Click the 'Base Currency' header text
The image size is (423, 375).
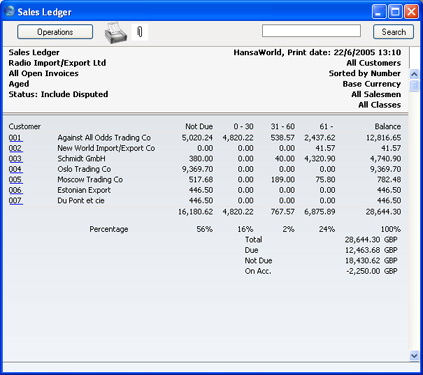(372, 84)
